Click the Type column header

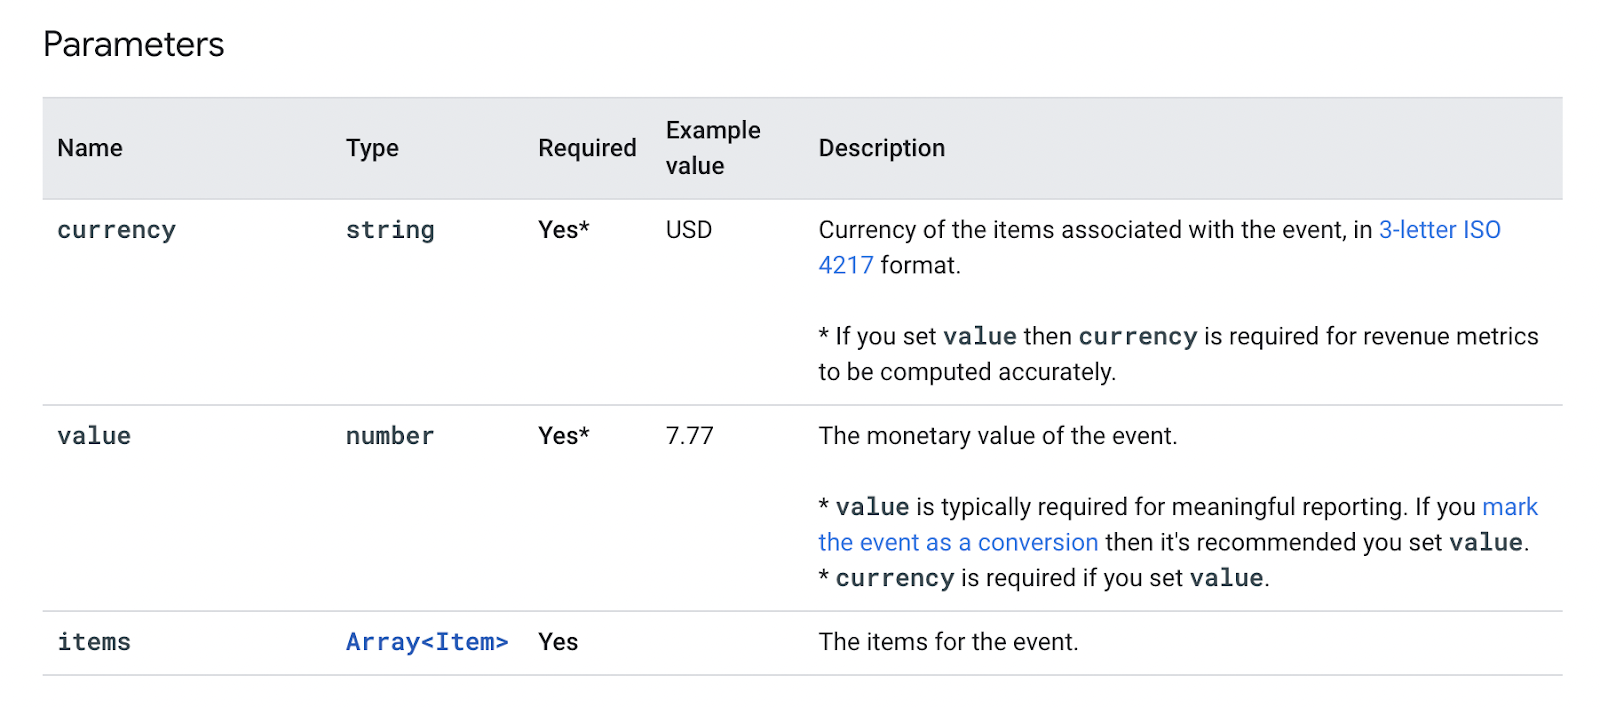coord(372,148)
